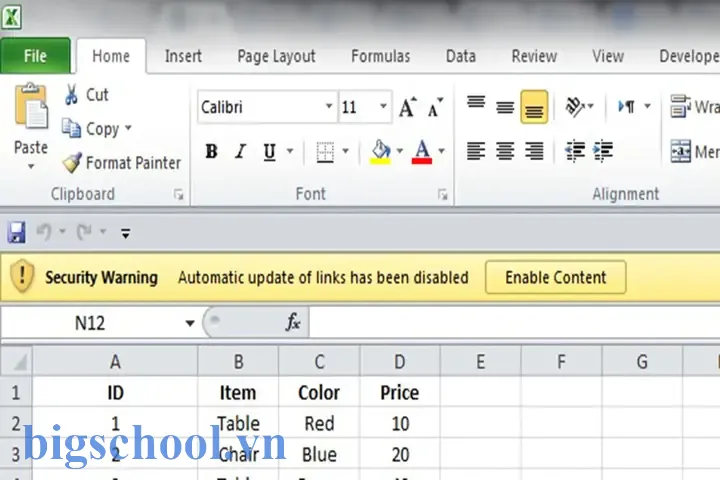Viewport: 720px width, 480px height.
Task: Redo the last action
Action: click(x=84, y=232)
